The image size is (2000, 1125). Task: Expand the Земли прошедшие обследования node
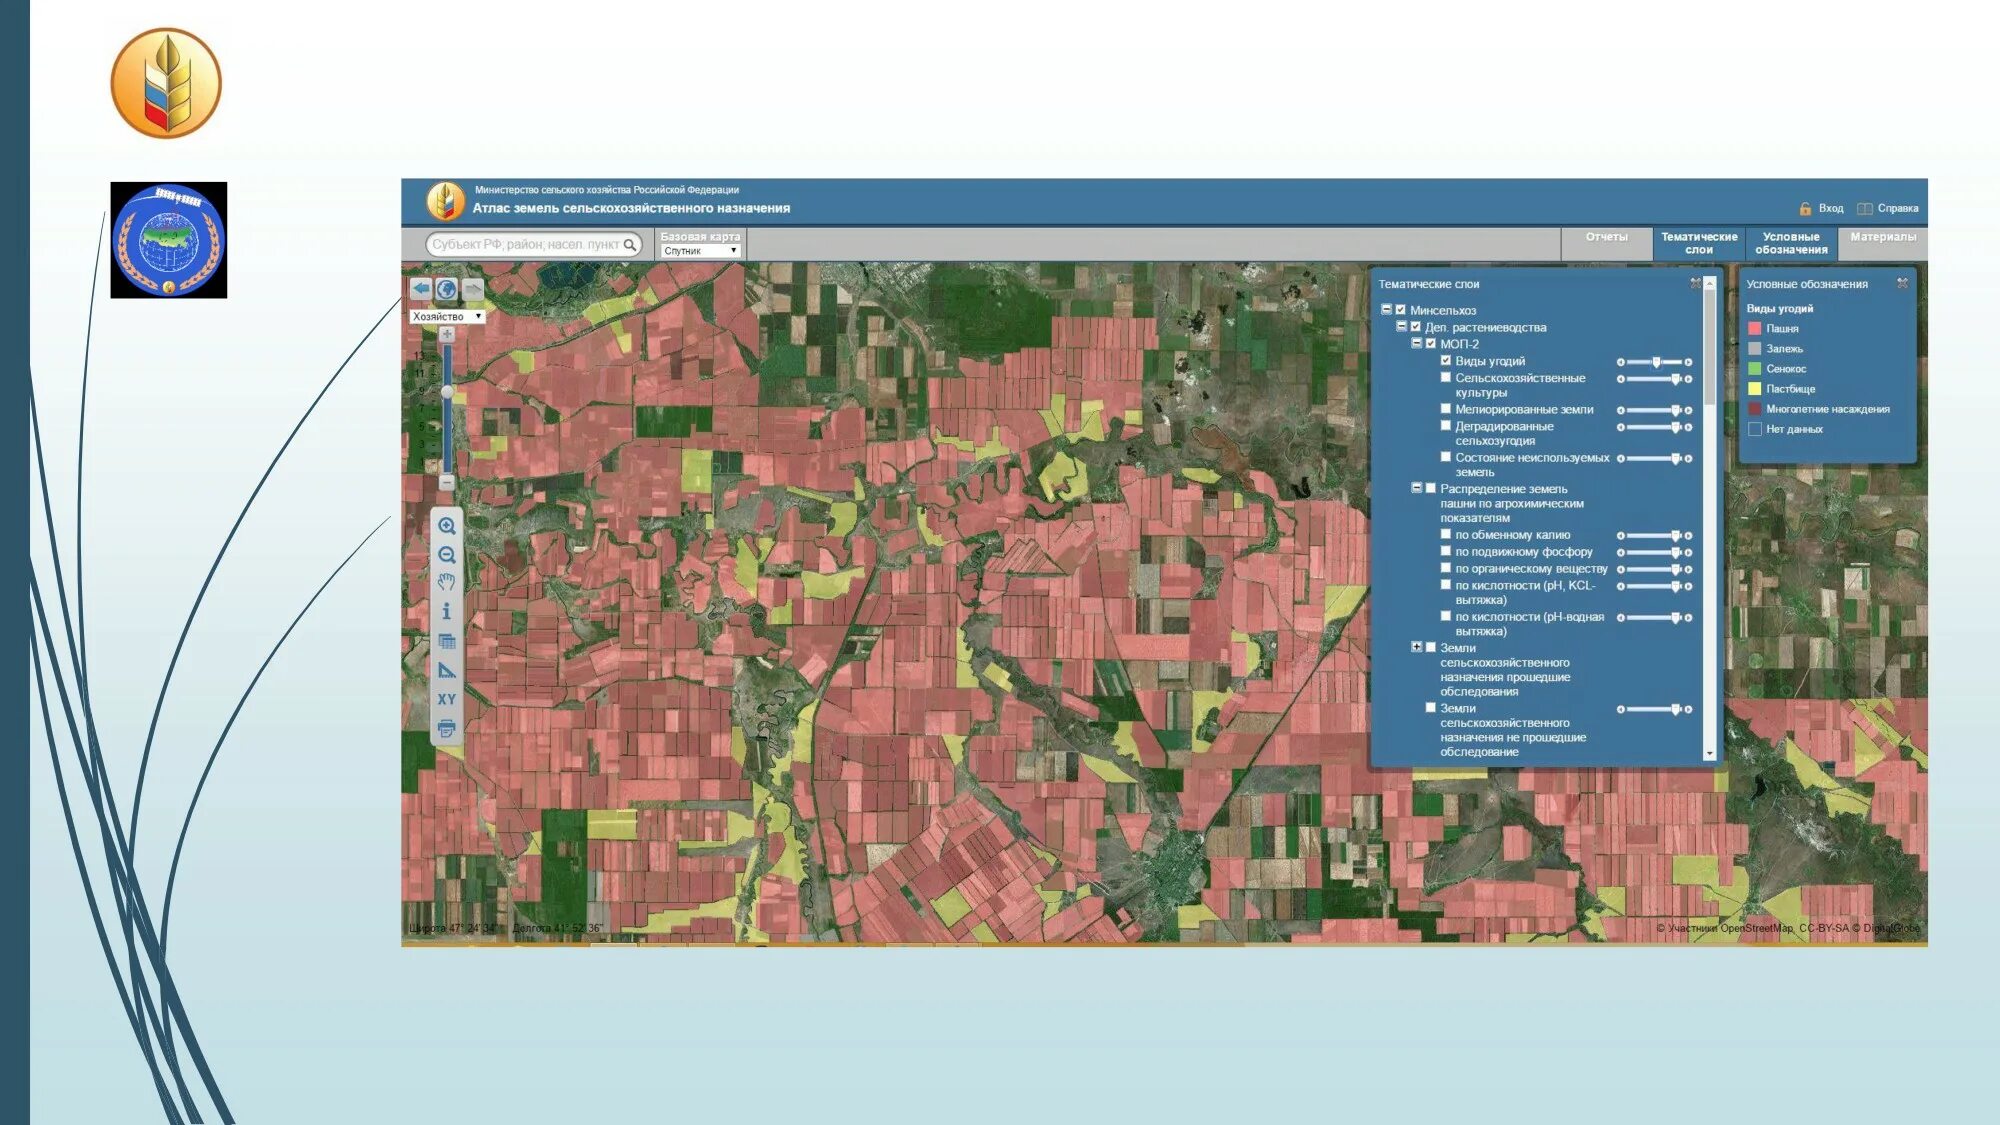click(x=1416, y=647)
